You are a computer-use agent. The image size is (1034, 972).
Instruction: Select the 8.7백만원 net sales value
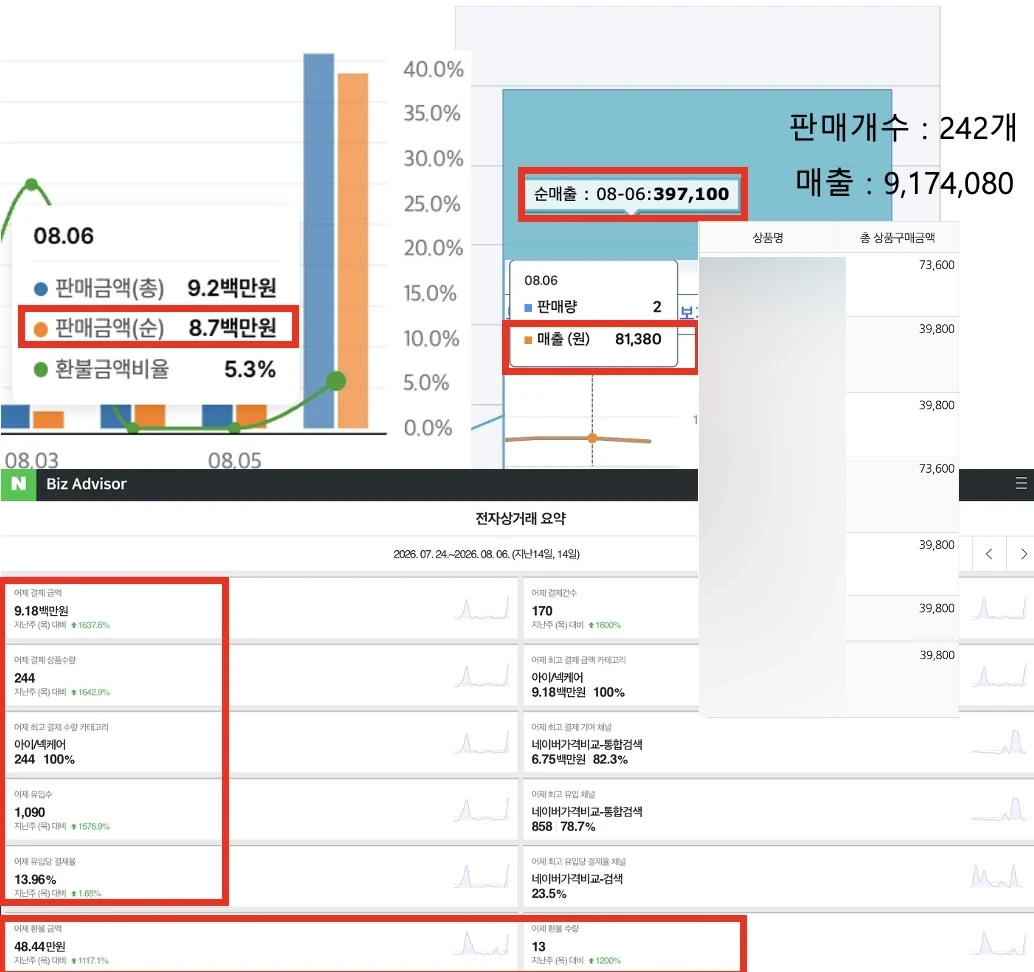point(232,328)
